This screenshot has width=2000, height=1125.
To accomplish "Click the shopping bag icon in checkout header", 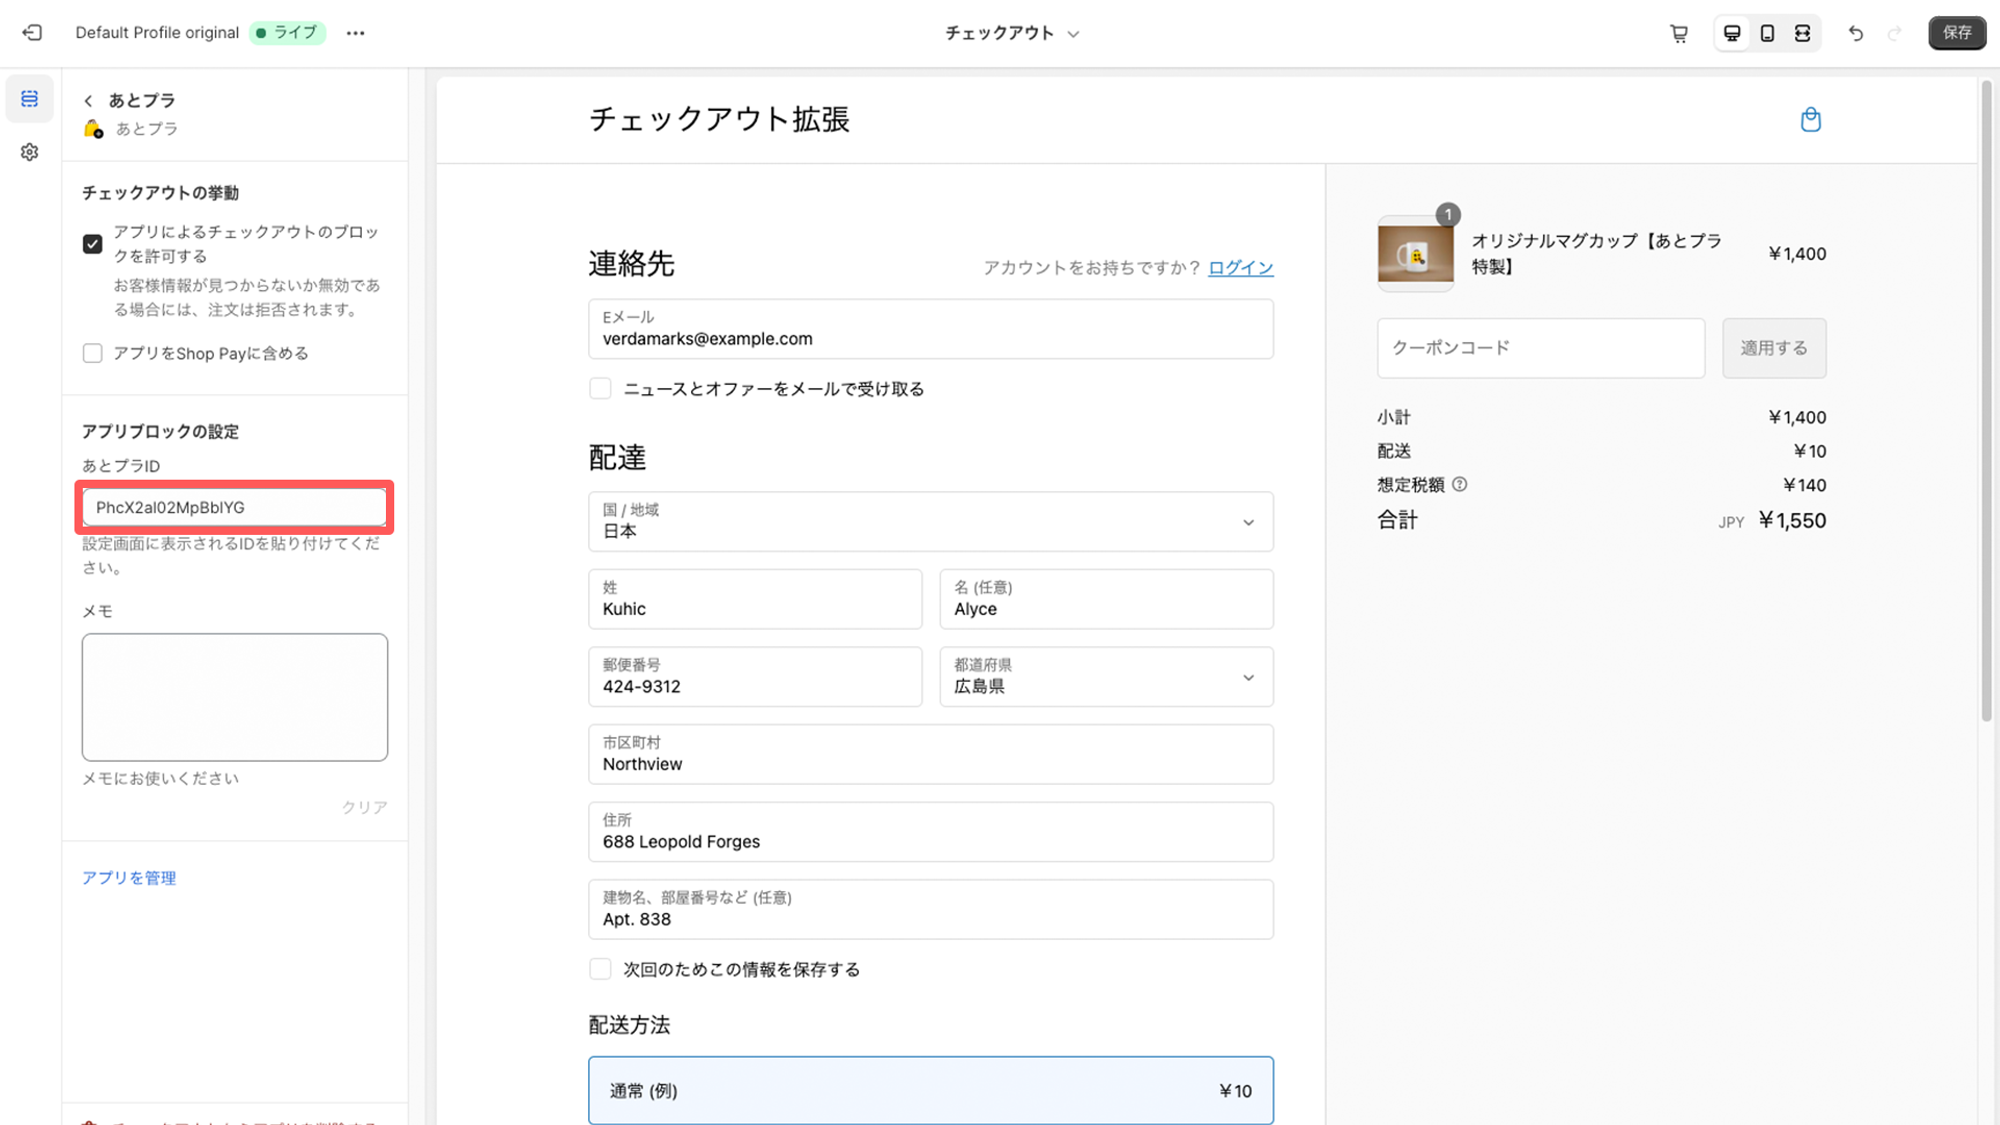I will click(x=1810, y=120).
